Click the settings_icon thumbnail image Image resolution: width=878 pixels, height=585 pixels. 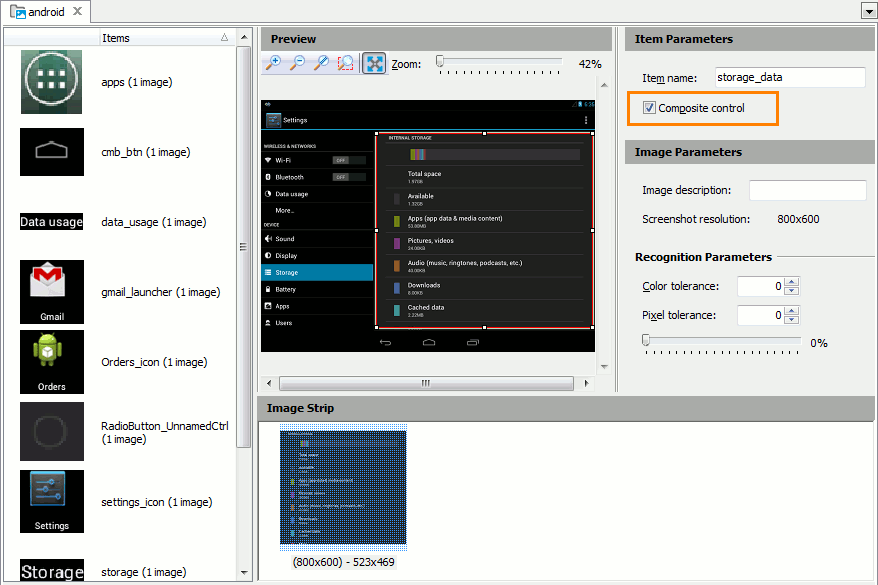coord(51,501)
